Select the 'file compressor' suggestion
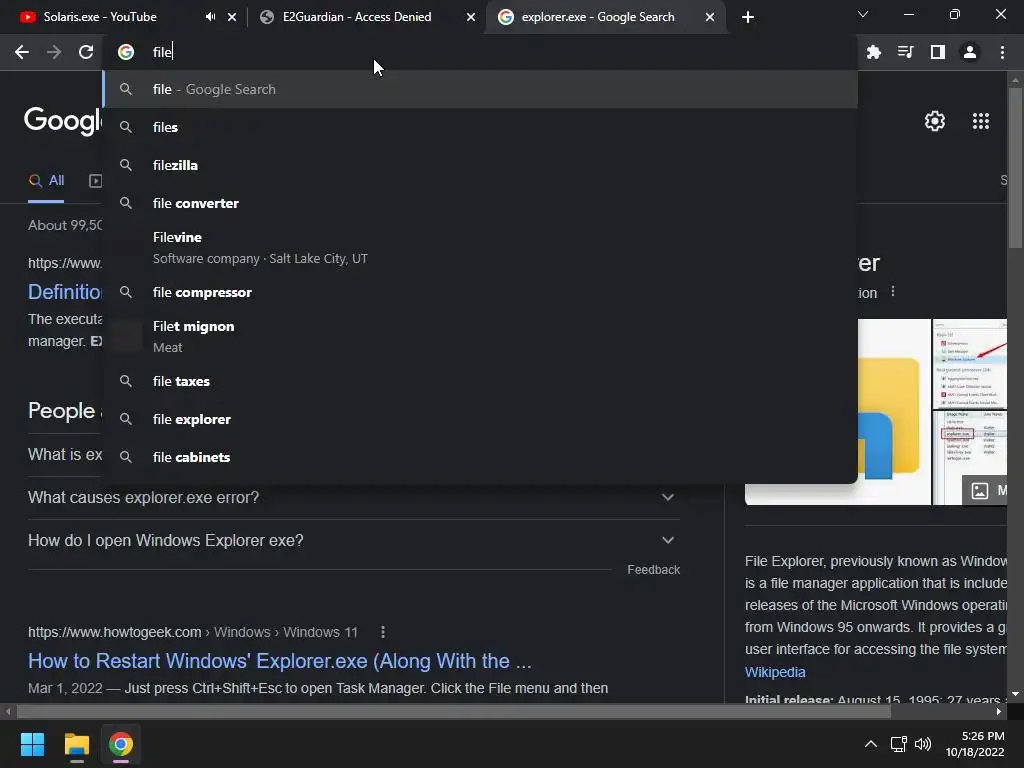Viewport: 1024px width, 768px height. [x=481, y=292]
